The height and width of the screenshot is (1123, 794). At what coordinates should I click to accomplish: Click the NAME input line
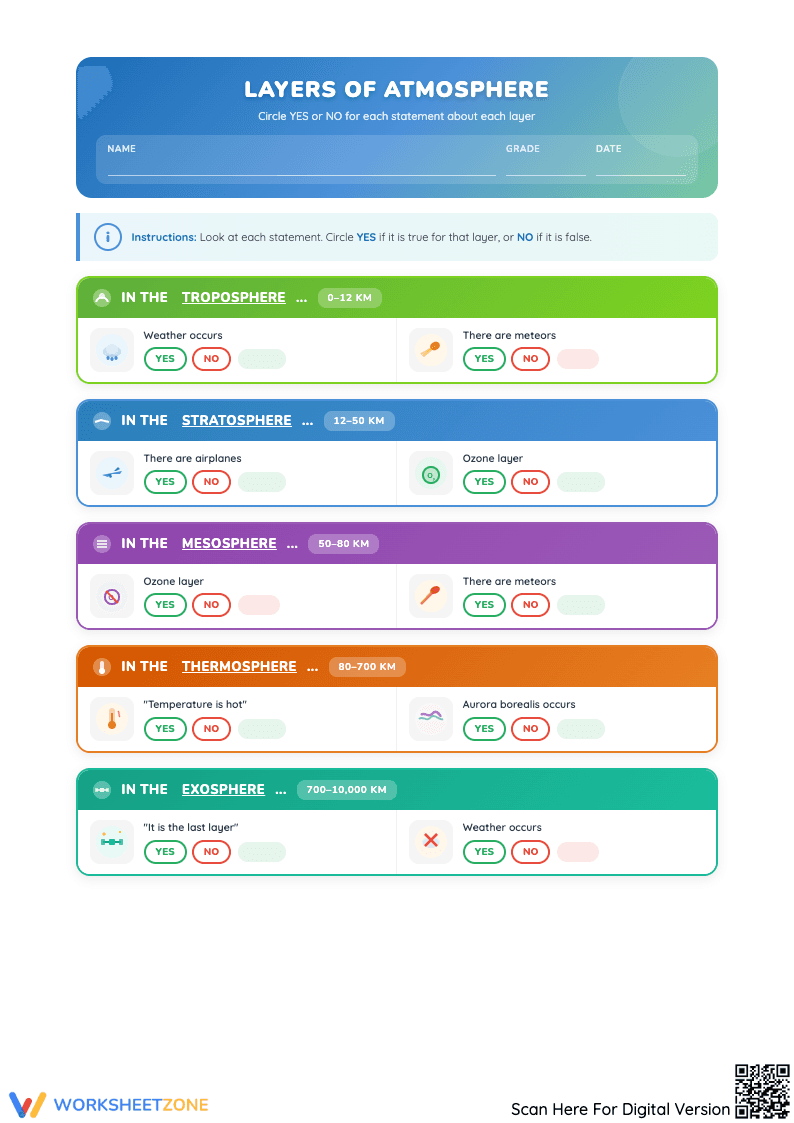(x=301, y=168)
